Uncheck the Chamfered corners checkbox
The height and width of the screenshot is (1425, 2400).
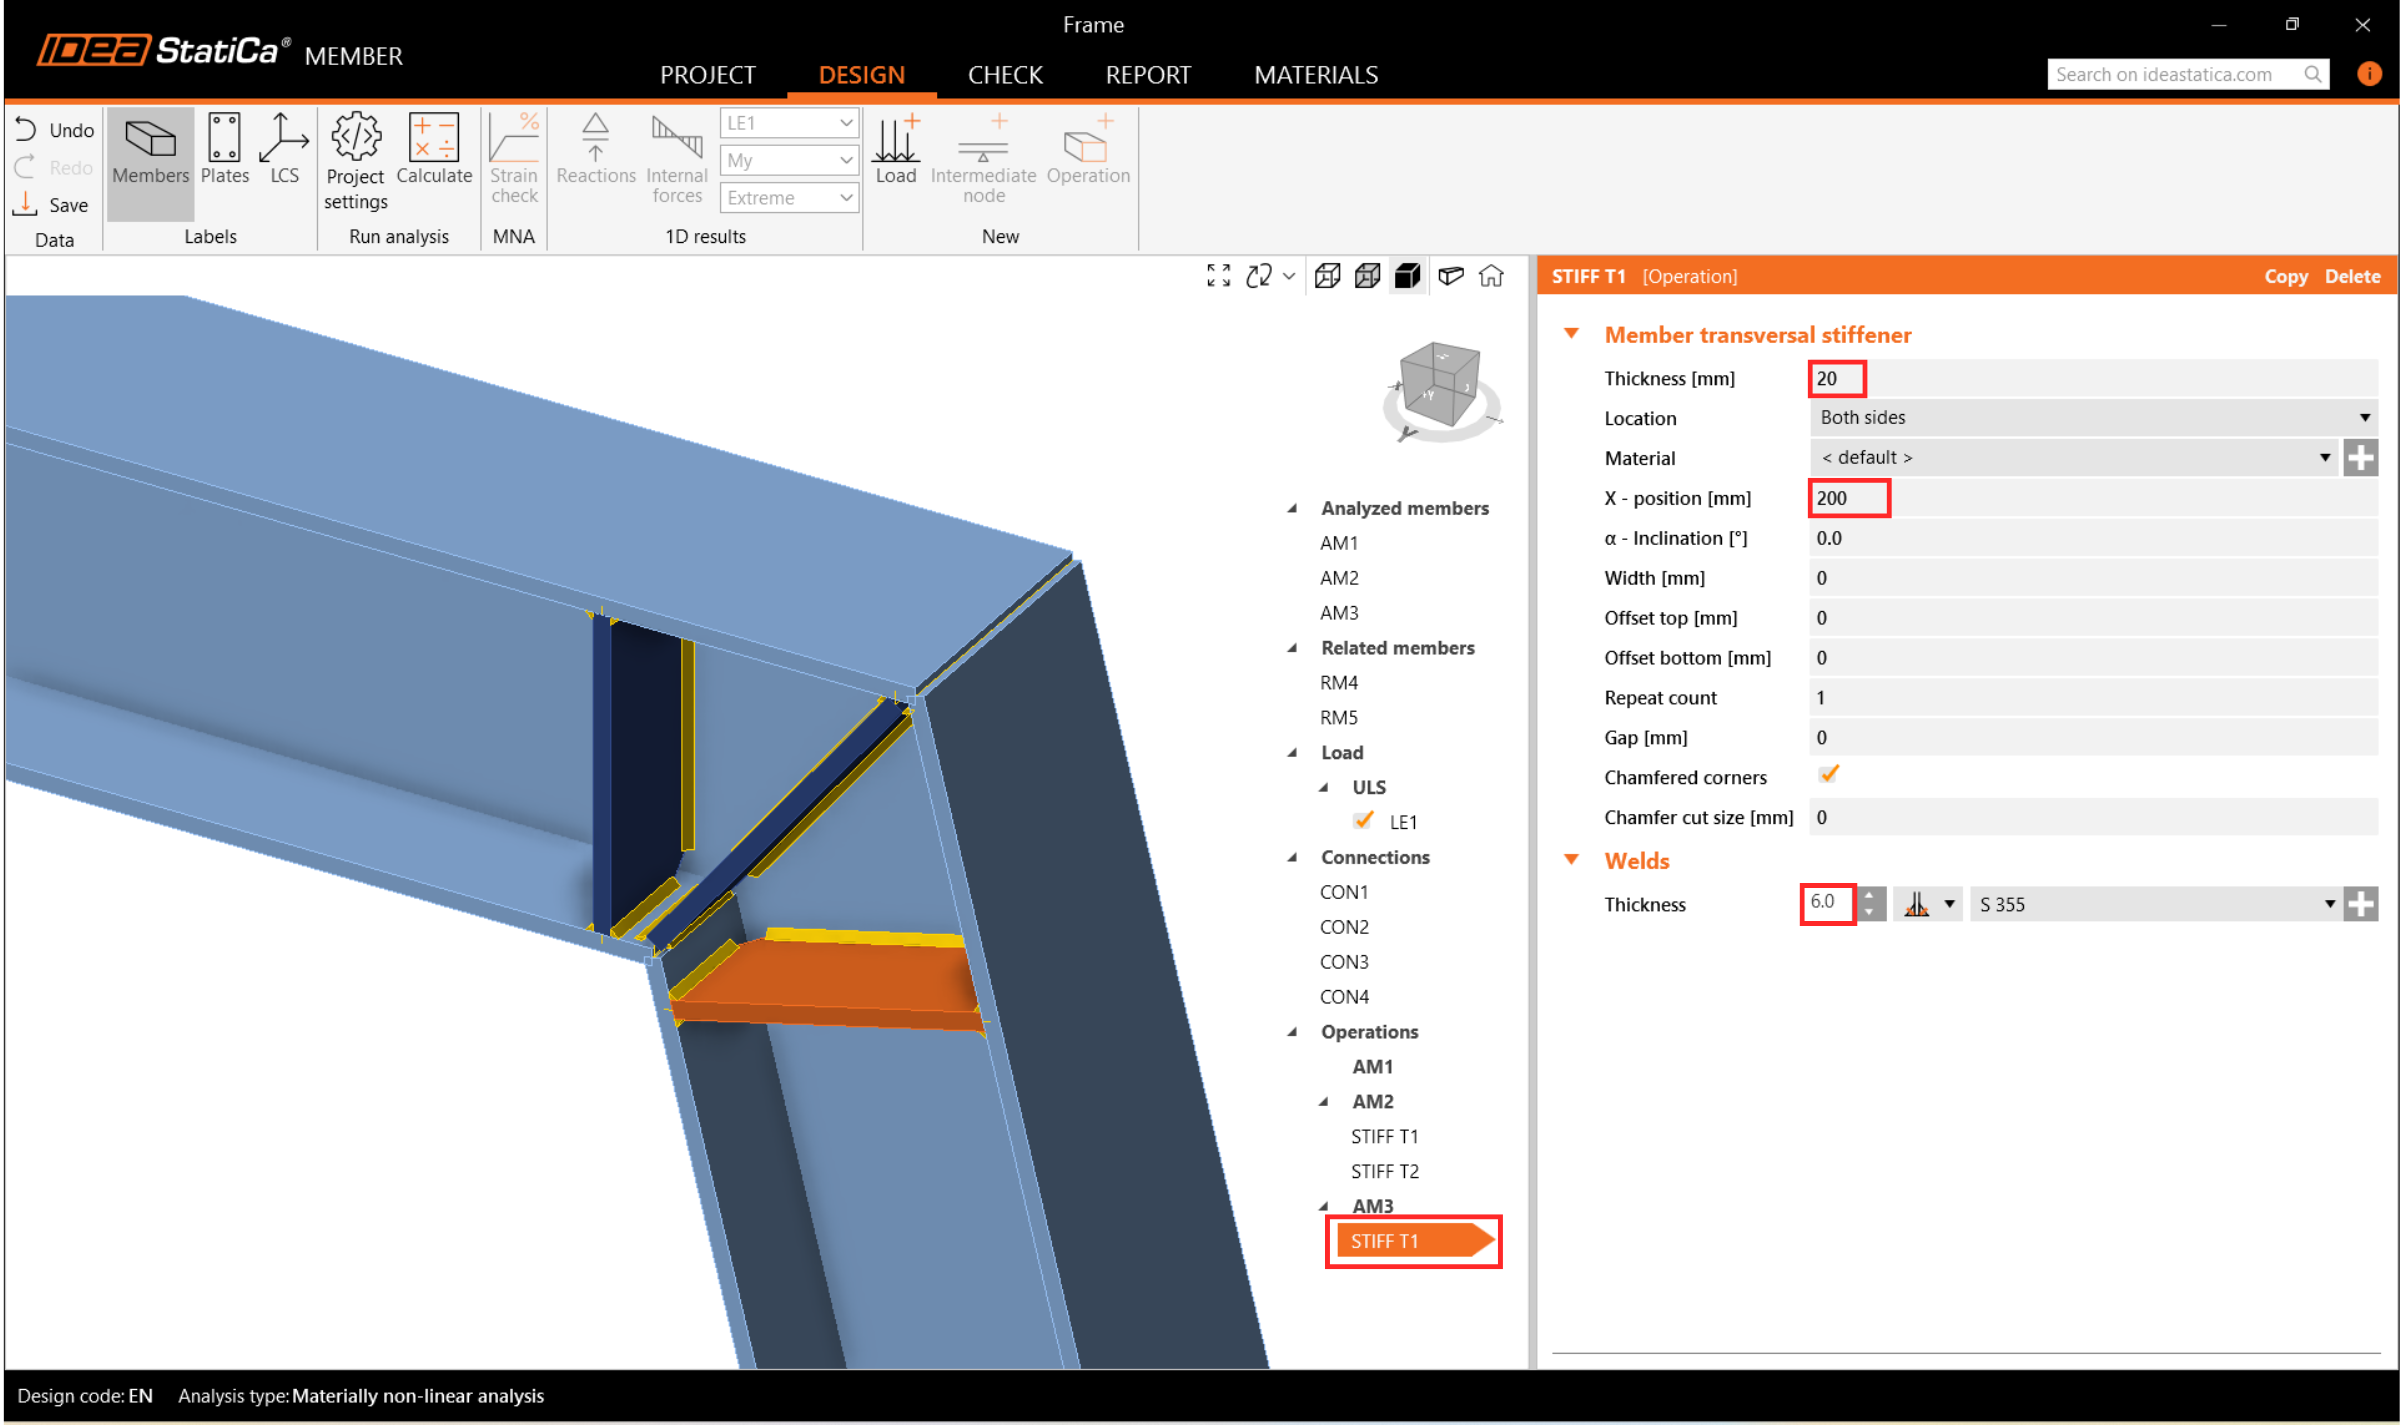[x=1829, y=775]
